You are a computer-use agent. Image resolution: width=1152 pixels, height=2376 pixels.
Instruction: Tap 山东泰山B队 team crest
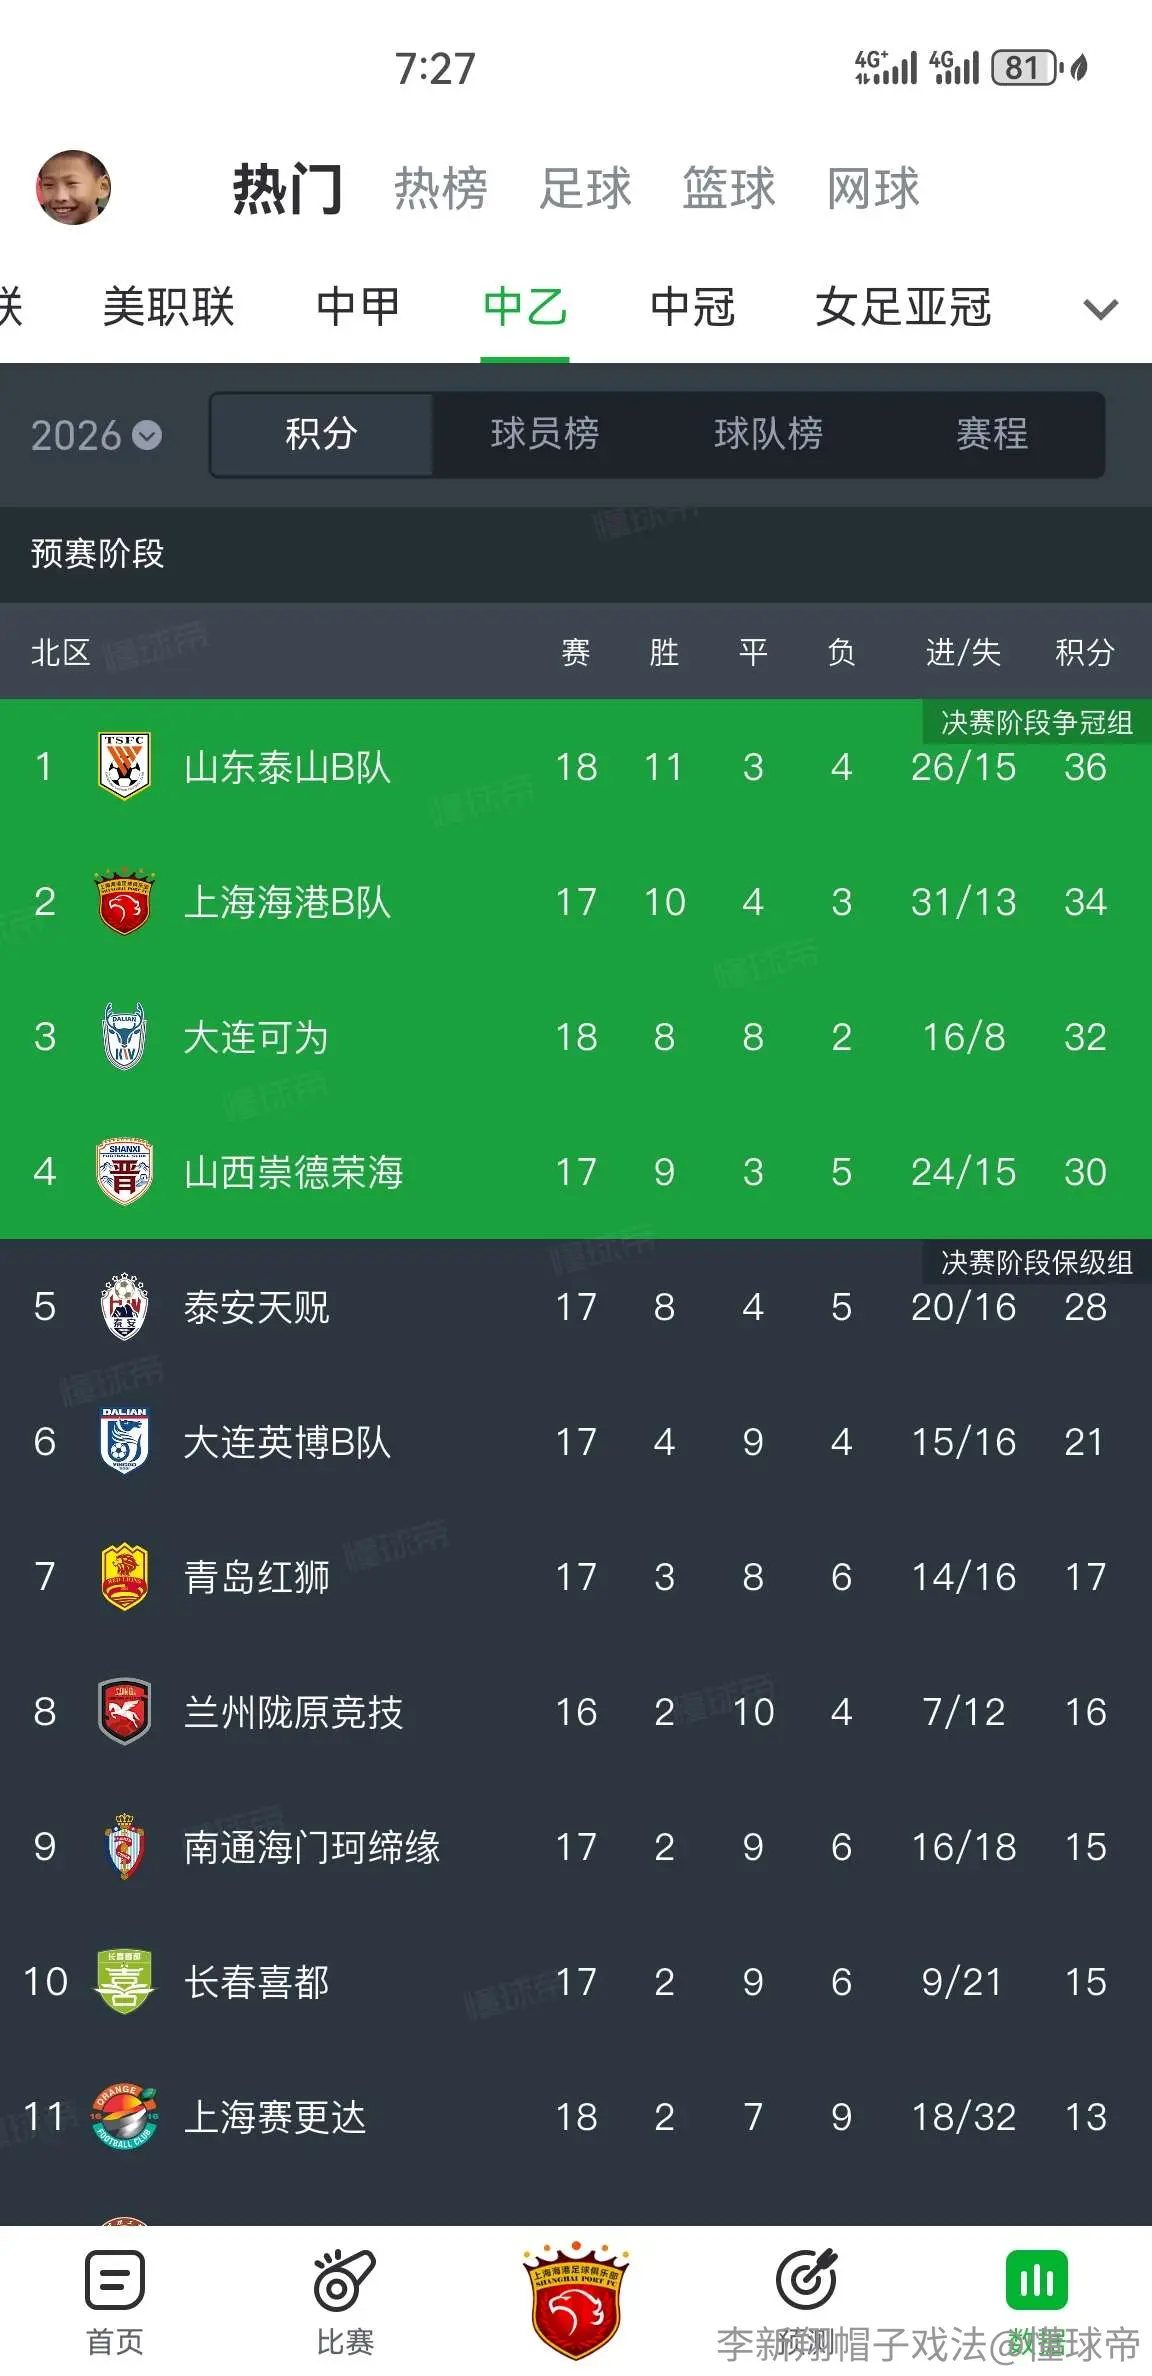point(124,766)
